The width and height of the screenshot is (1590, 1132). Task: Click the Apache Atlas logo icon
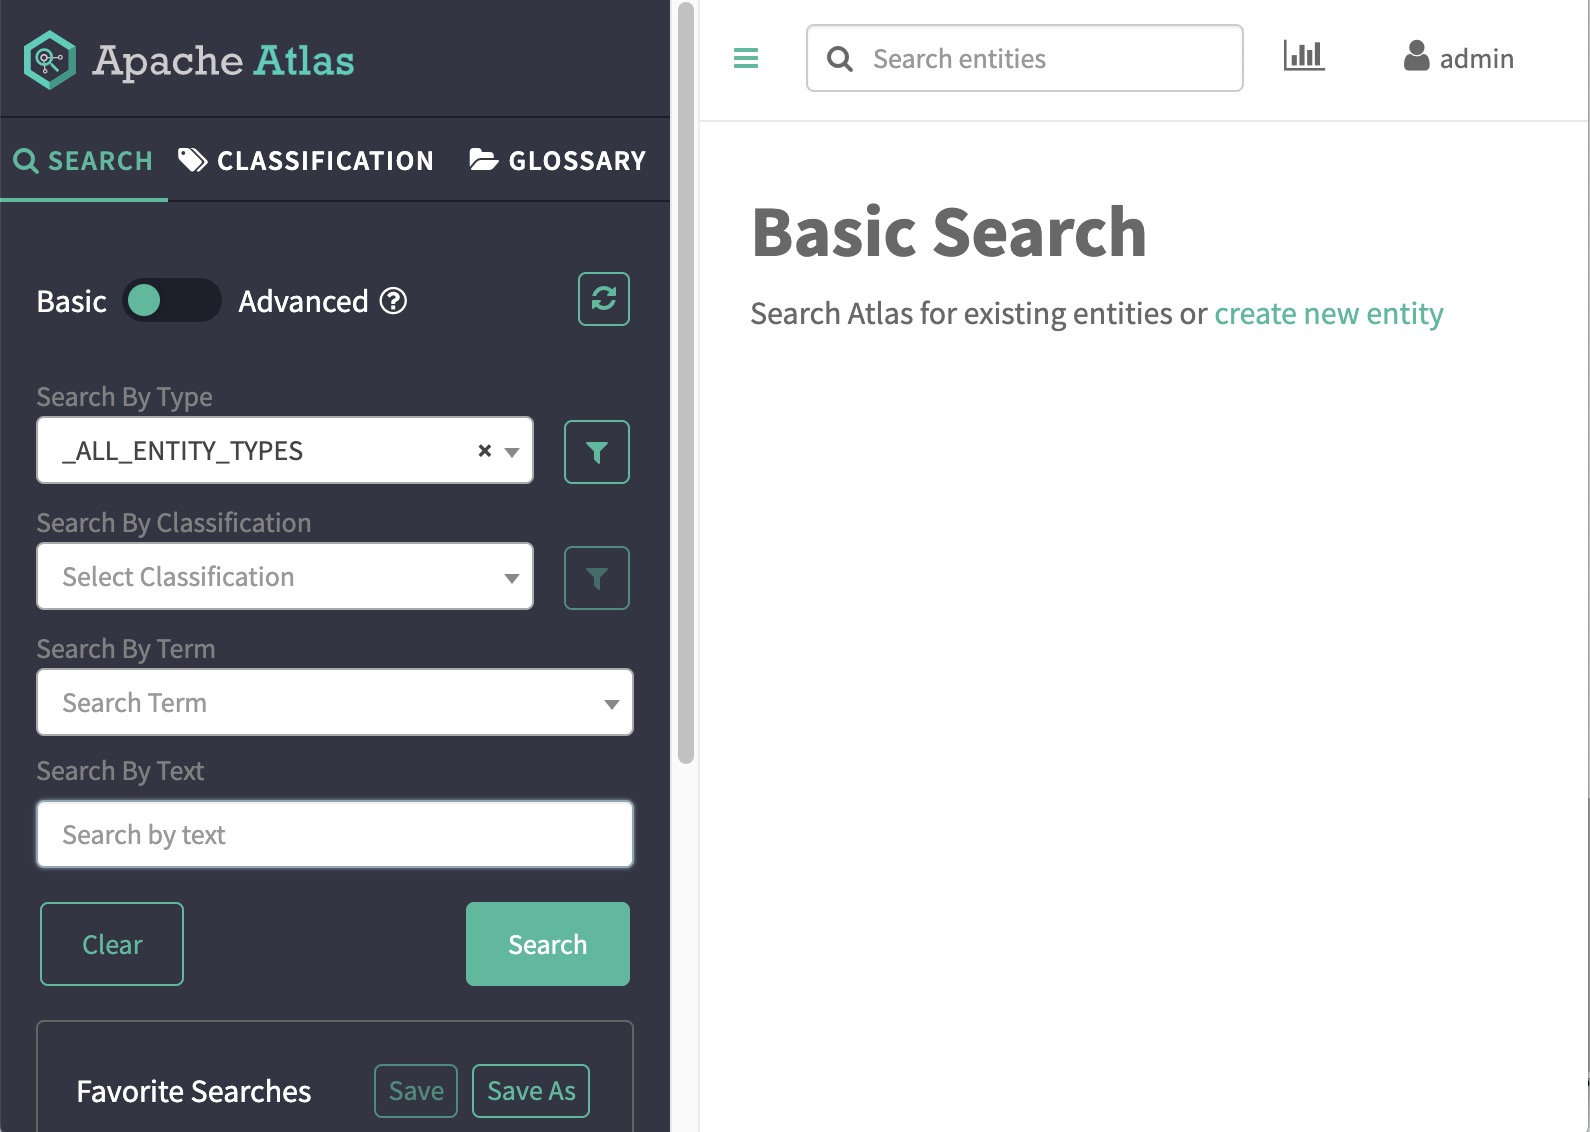coord(49,60)
